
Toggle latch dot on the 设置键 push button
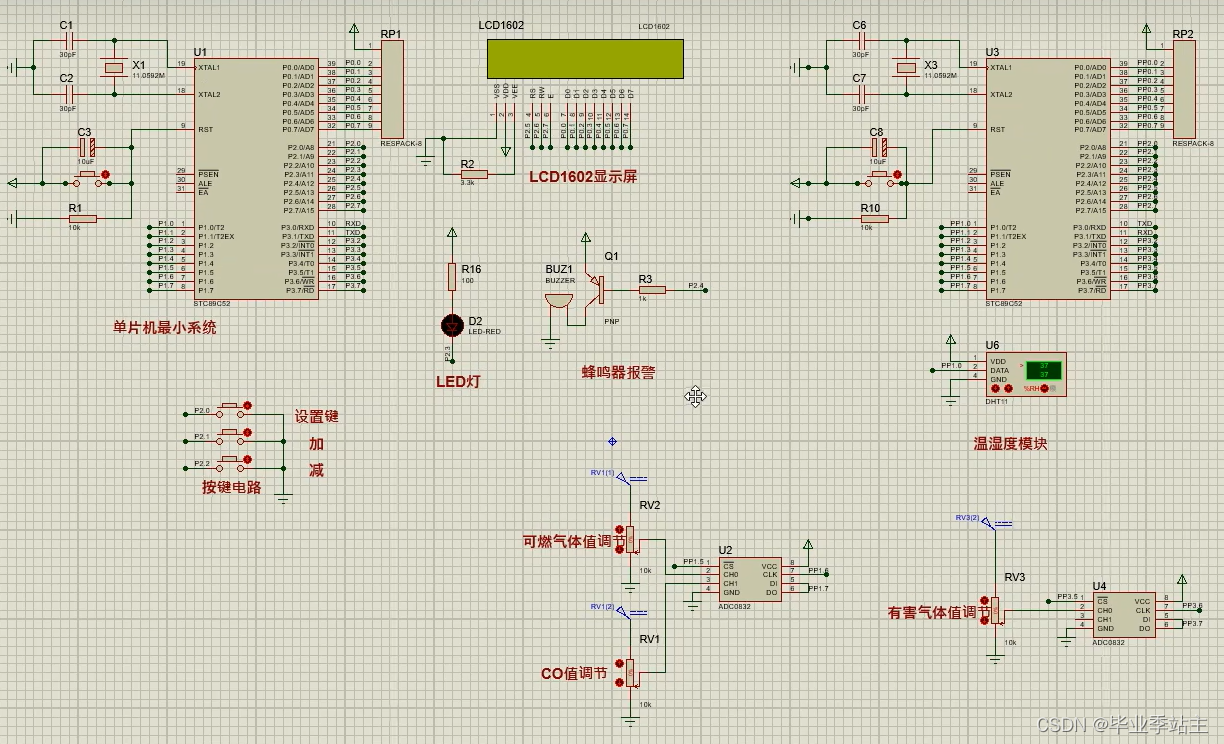coord(248,406)
